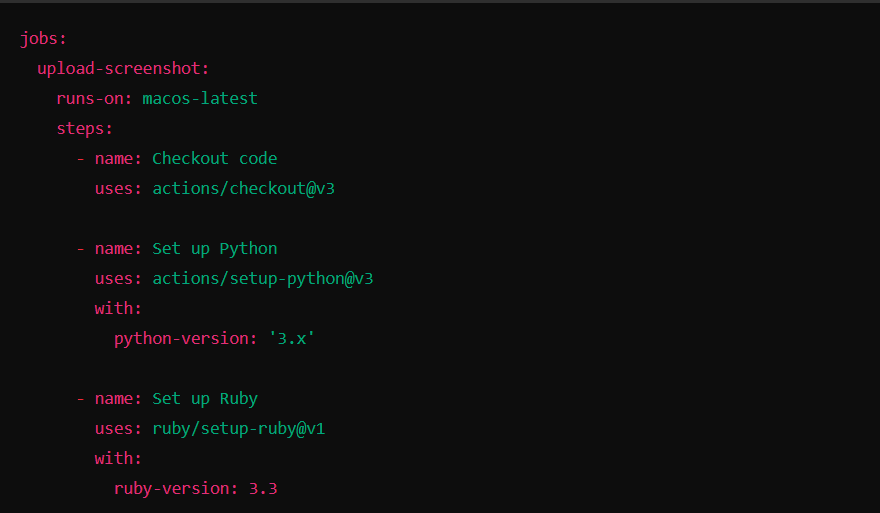Image resolution: width=880 pixels, height=513 pixels.
Task: Click "name:" key of the Checkout code step
Action: coord(119,158)
